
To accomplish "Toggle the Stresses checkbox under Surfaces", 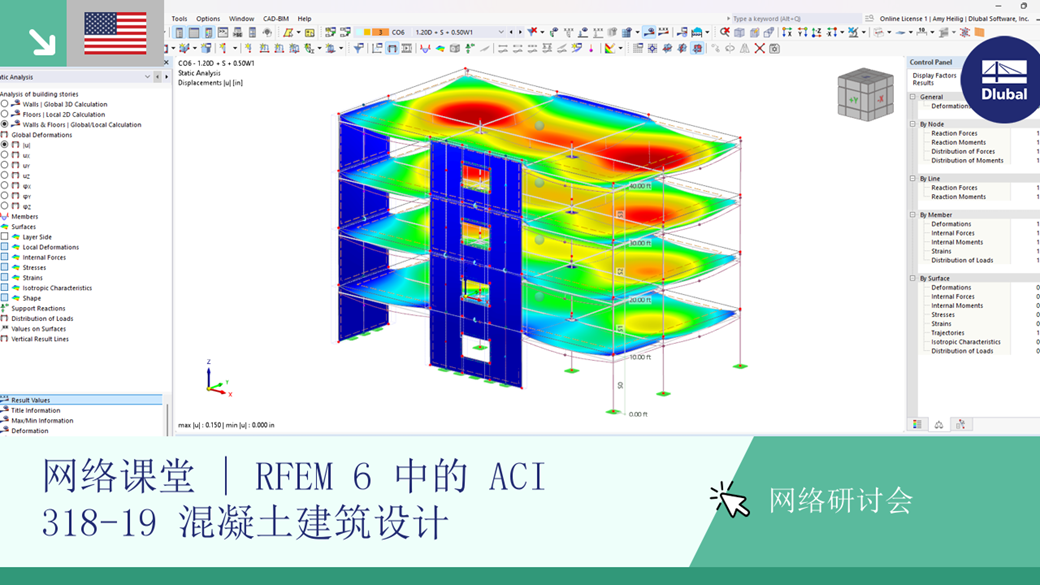I will pos(5,267).
